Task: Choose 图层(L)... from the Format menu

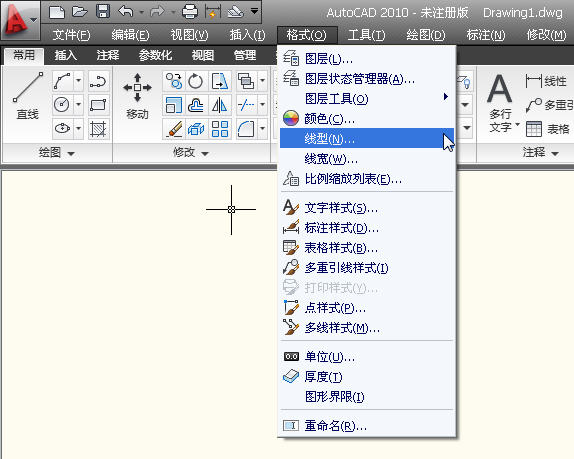Action: [x=367, y=59]
